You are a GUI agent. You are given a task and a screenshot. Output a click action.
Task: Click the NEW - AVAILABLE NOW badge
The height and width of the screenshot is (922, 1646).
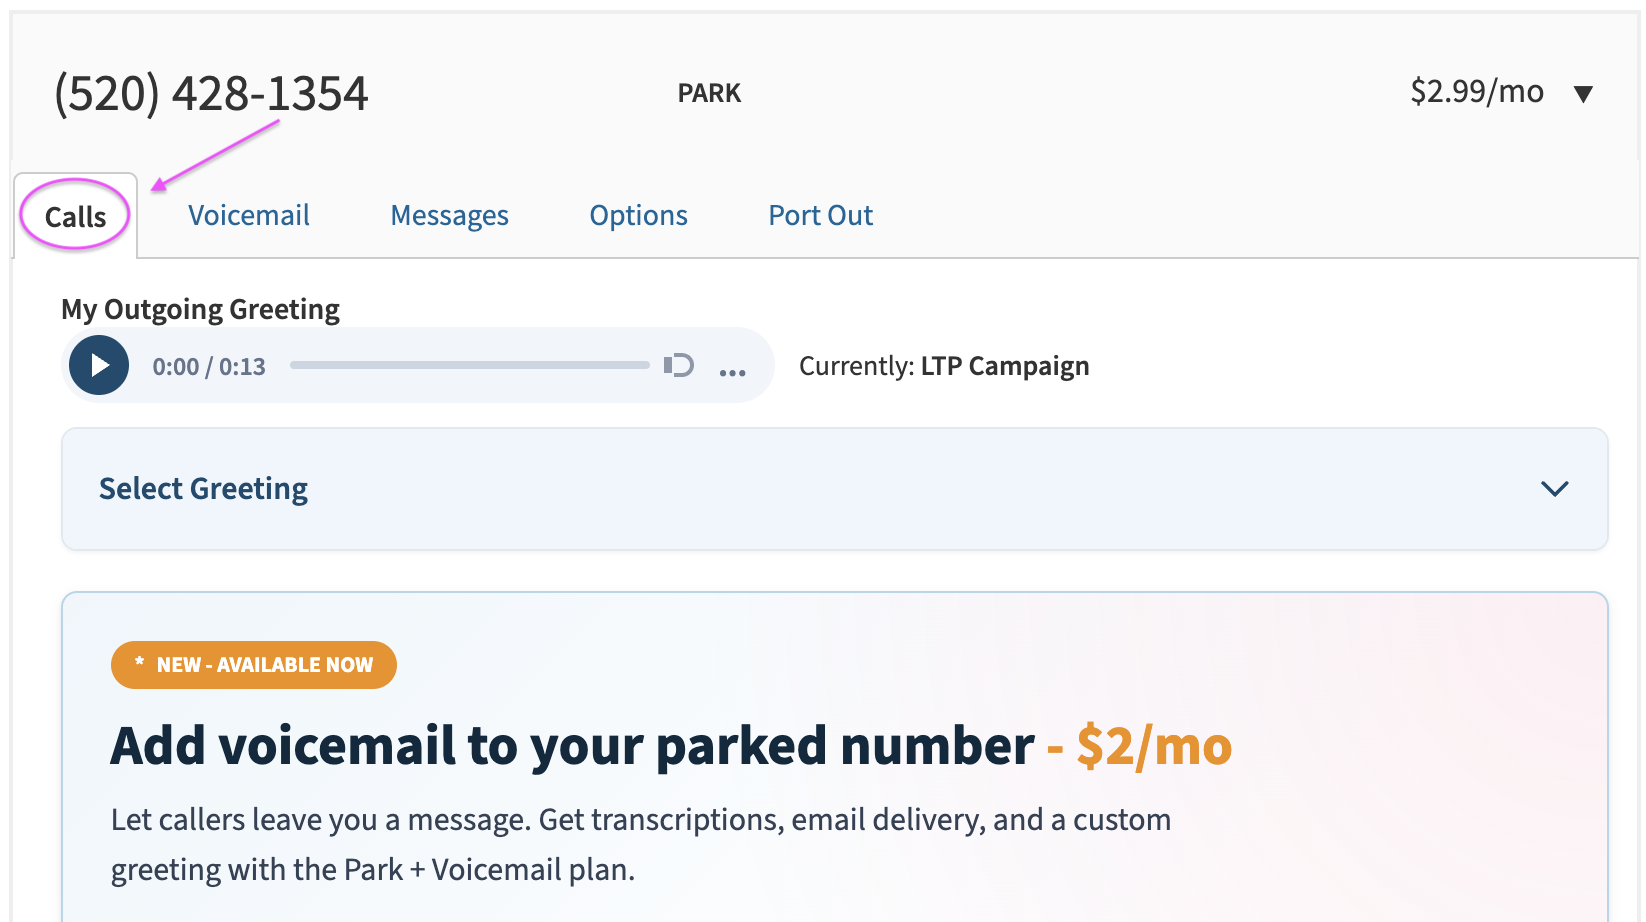click(x=254, y=665)
